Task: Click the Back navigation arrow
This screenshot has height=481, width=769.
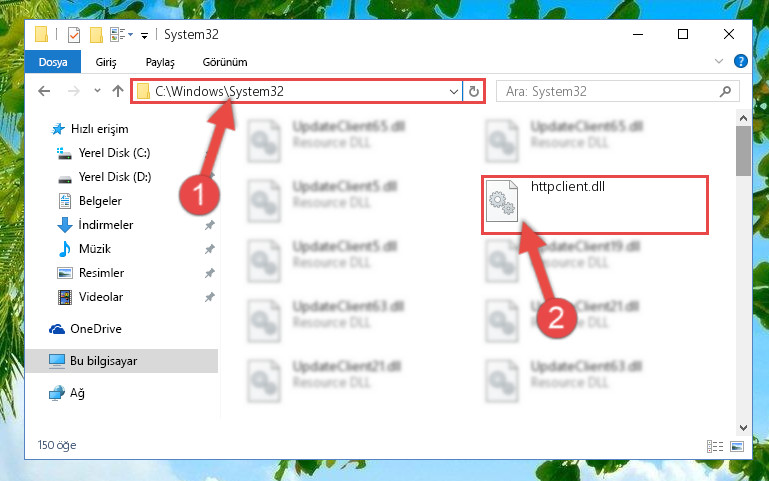Action: pos(44,91)
